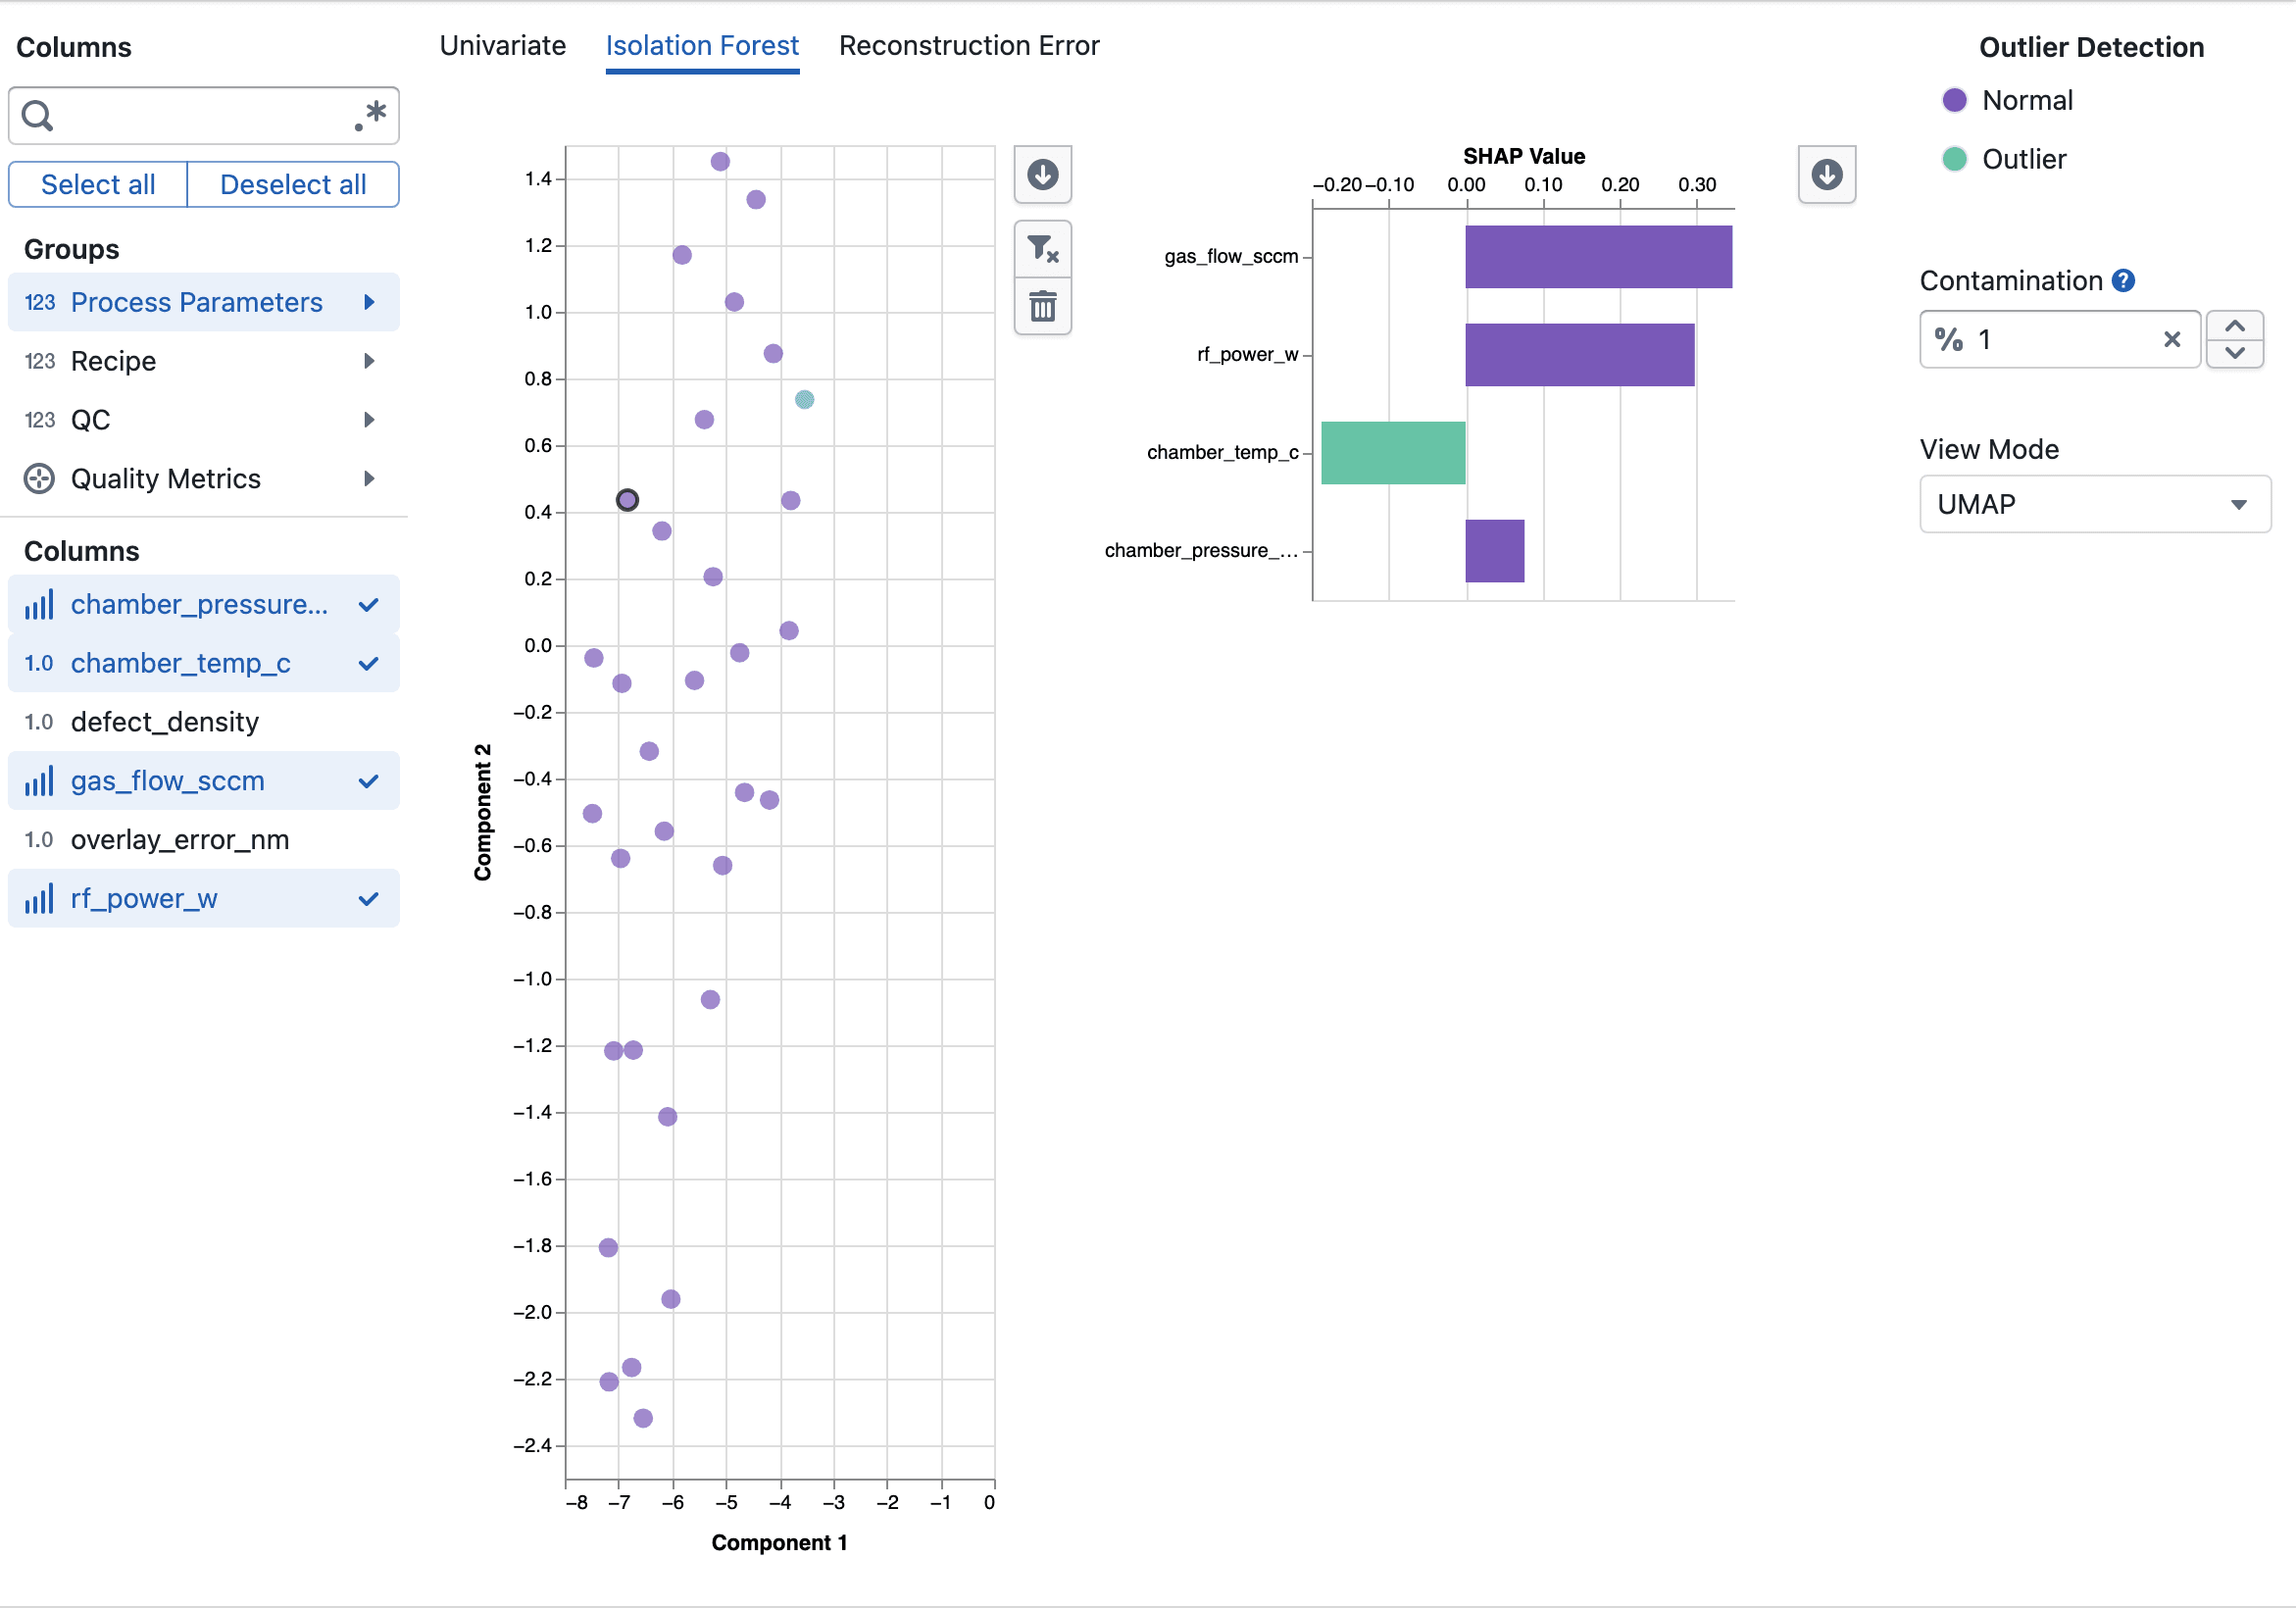Click the gas_flow_sccm histogram icon

(x=39, y=781)
